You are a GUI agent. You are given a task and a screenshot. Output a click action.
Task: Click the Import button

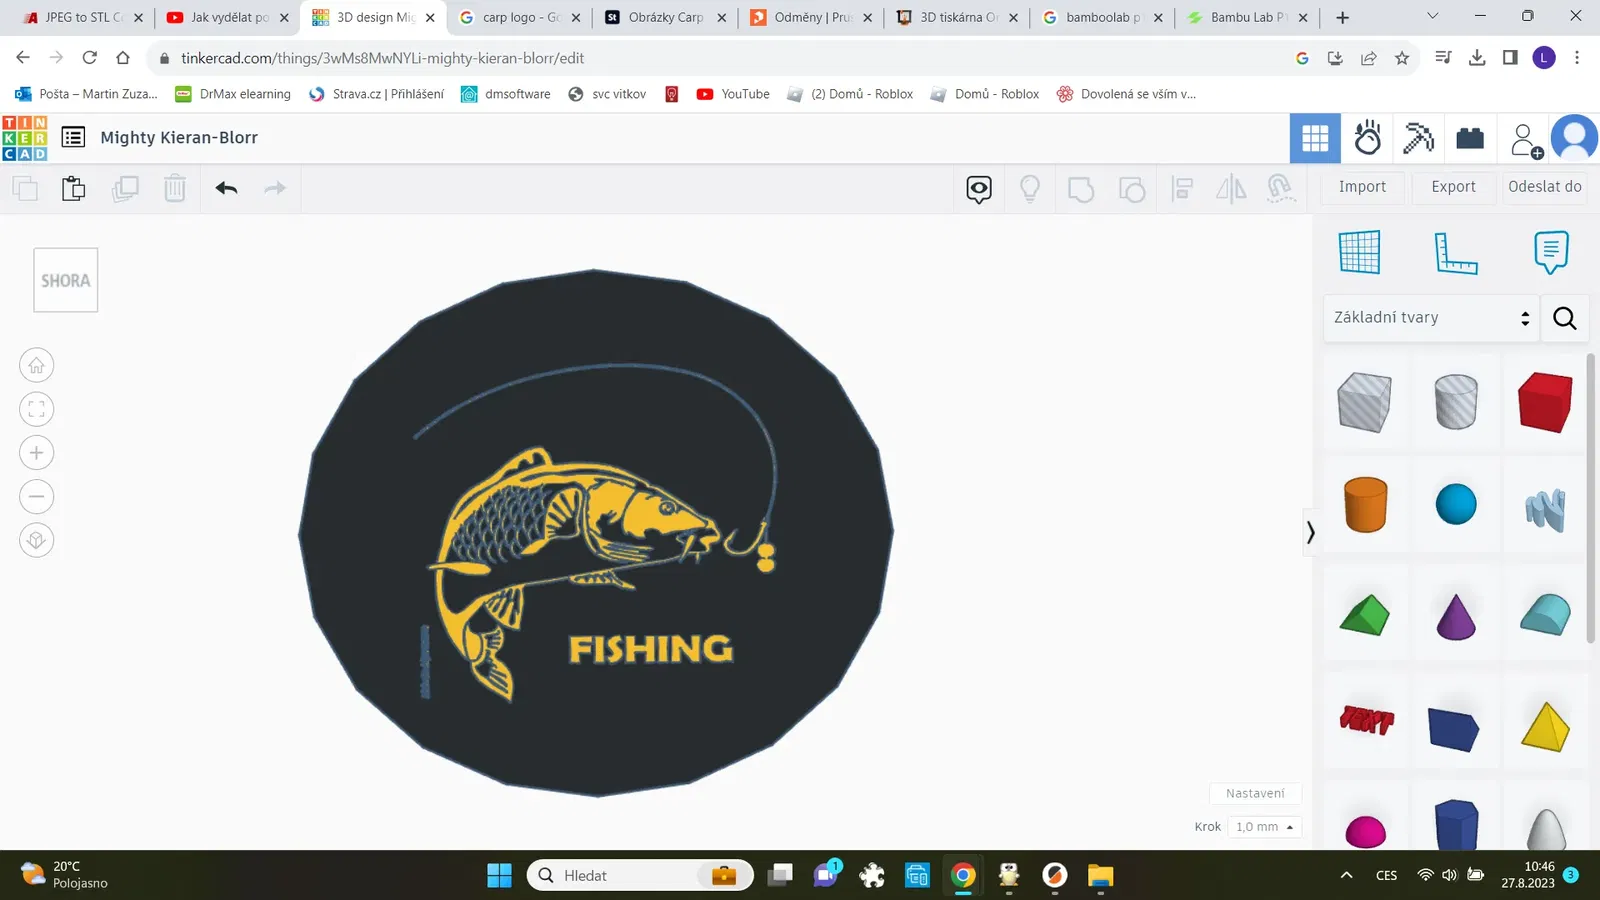(1362, 187)
